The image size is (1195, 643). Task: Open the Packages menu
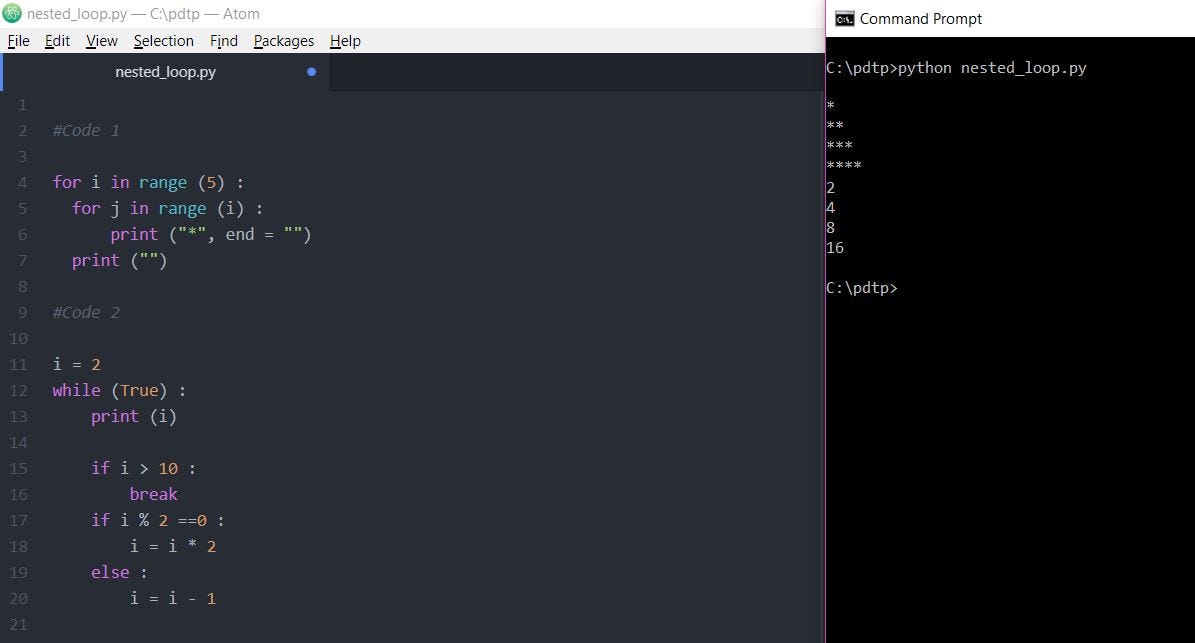point(283,41)
